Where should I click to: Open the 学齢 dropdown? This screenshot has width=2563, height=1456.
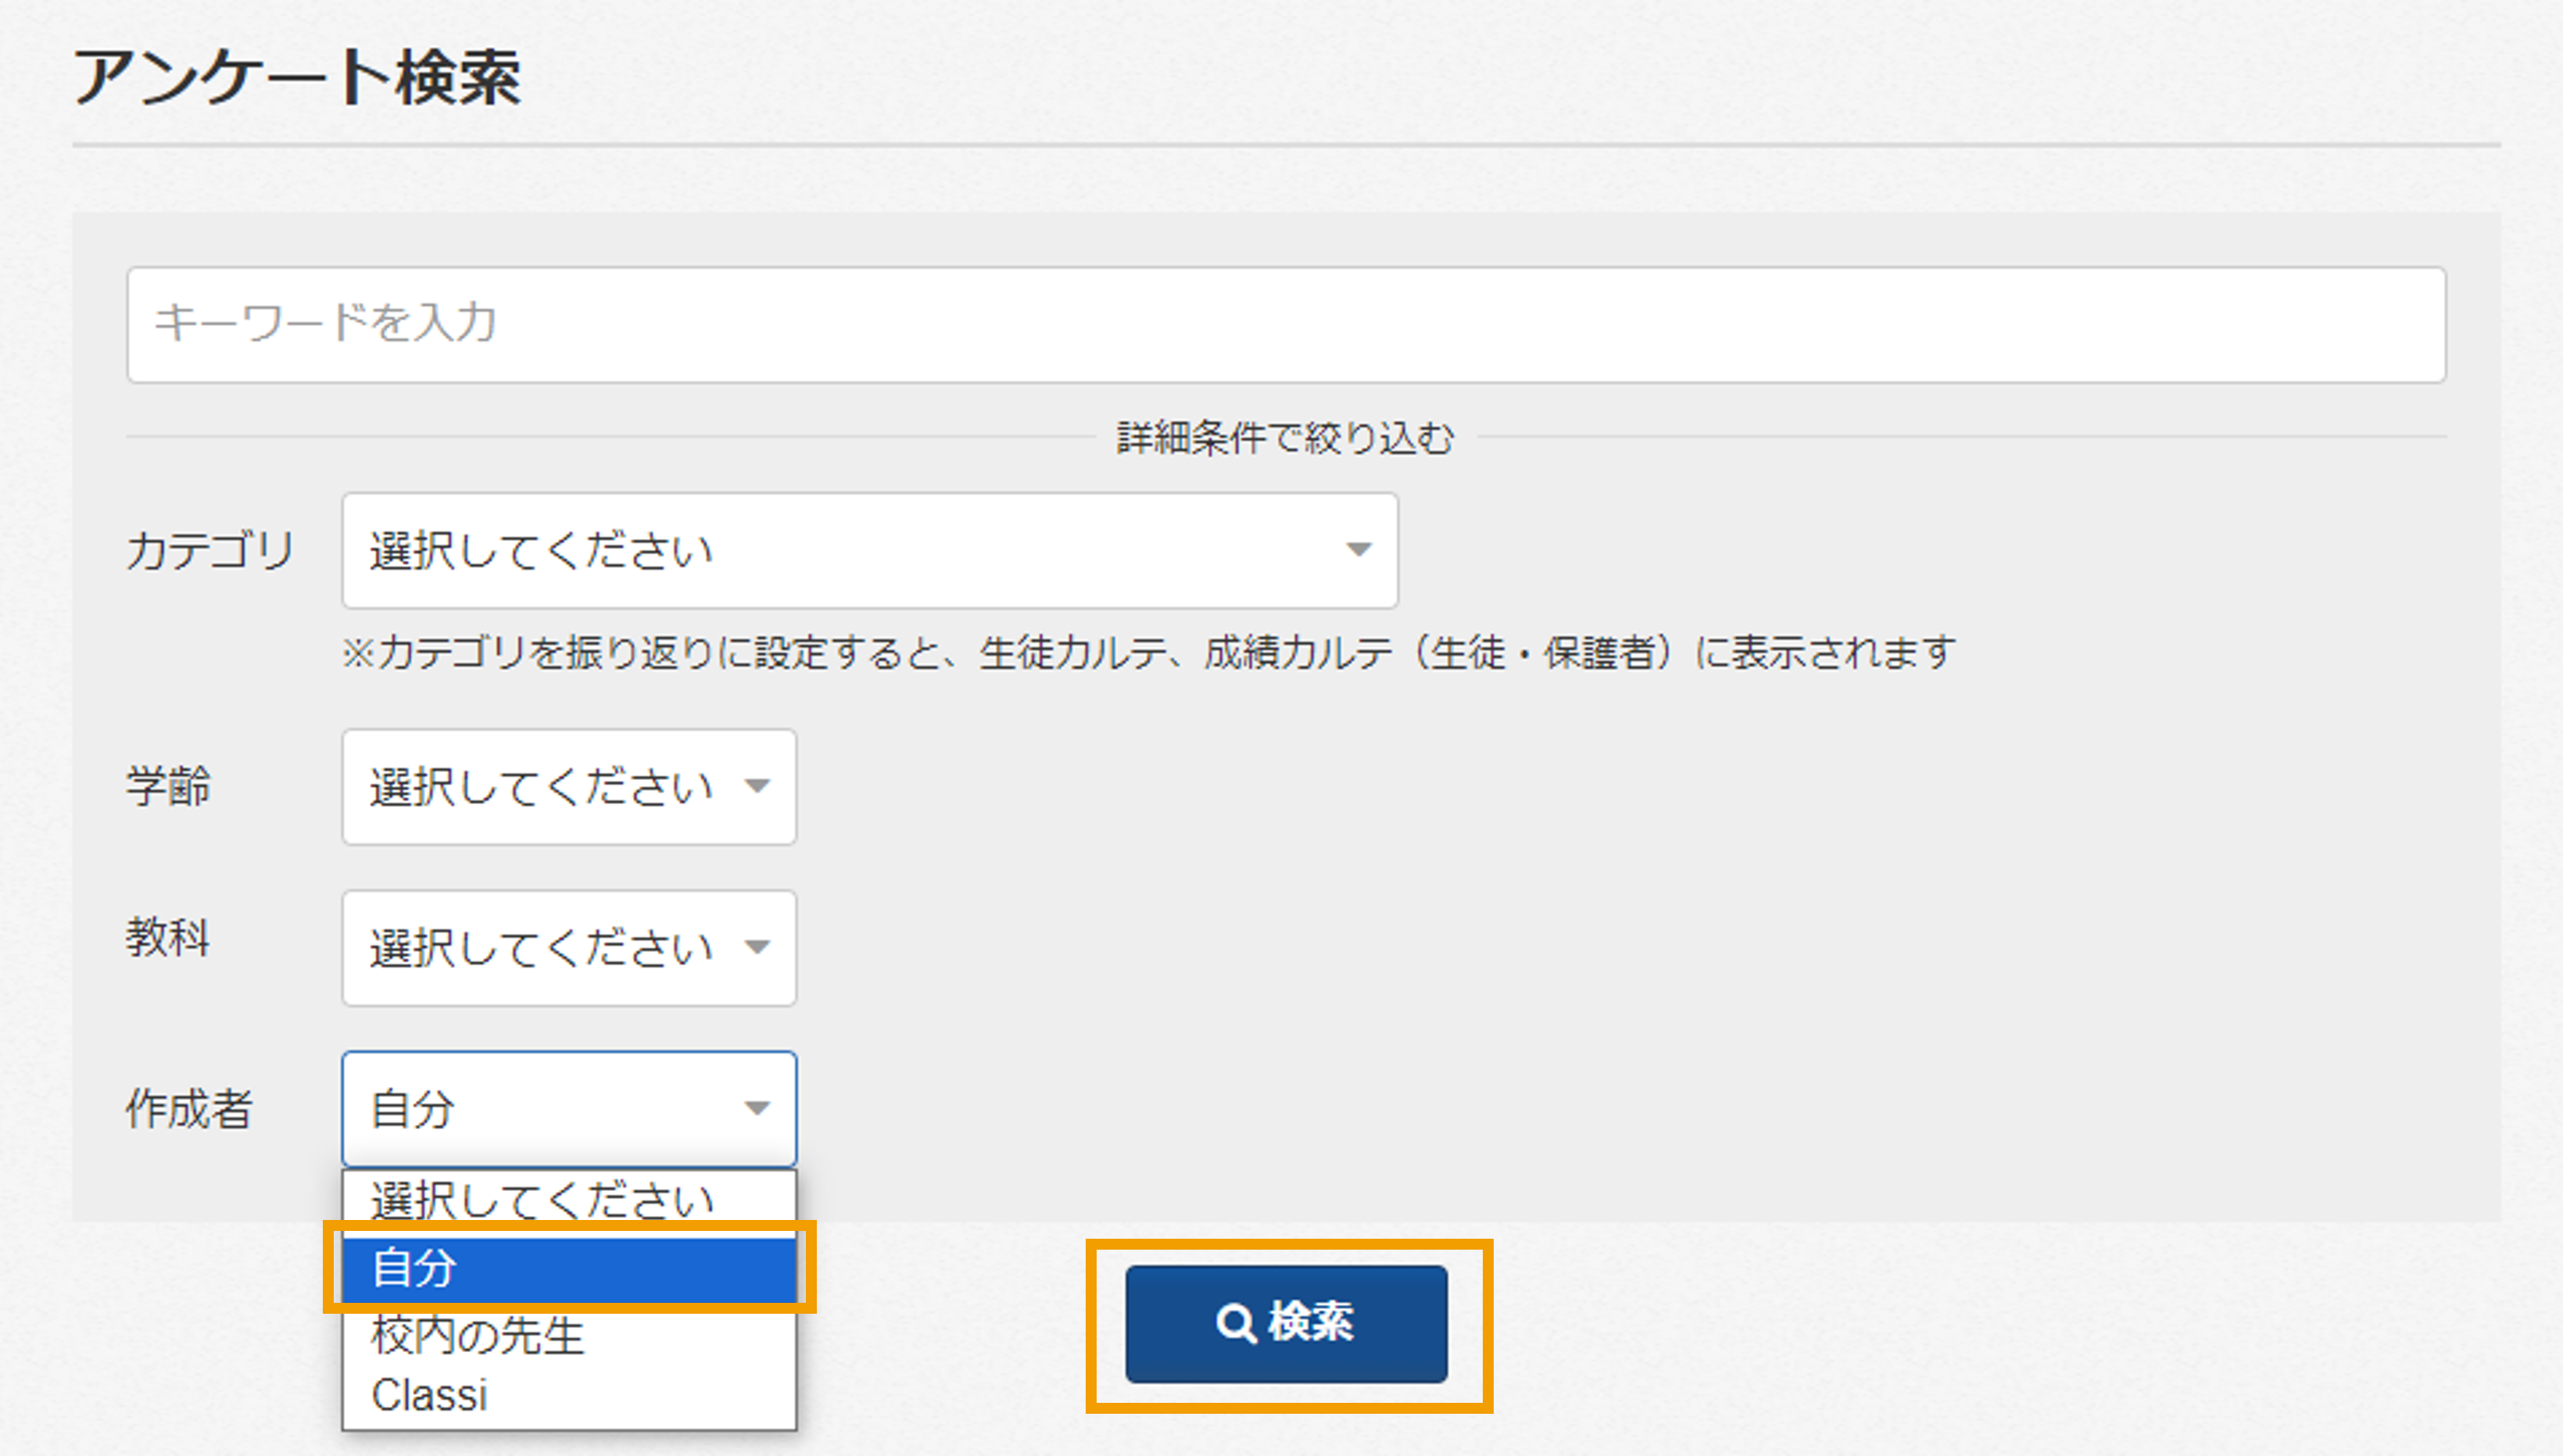coord(569,787)
